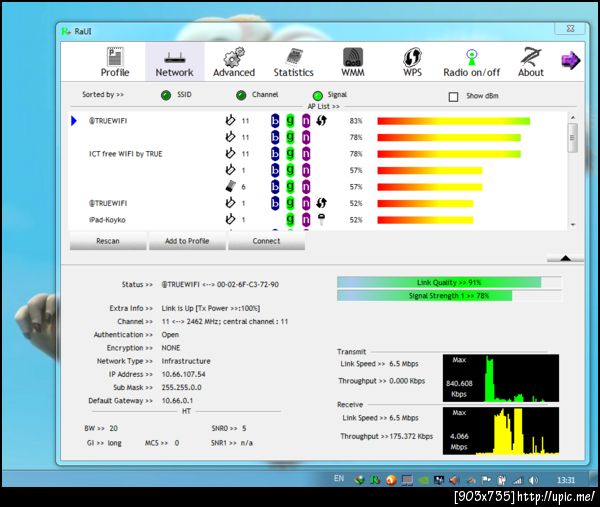Open the About icon
The image size is (600, 507).
point(531,57)
